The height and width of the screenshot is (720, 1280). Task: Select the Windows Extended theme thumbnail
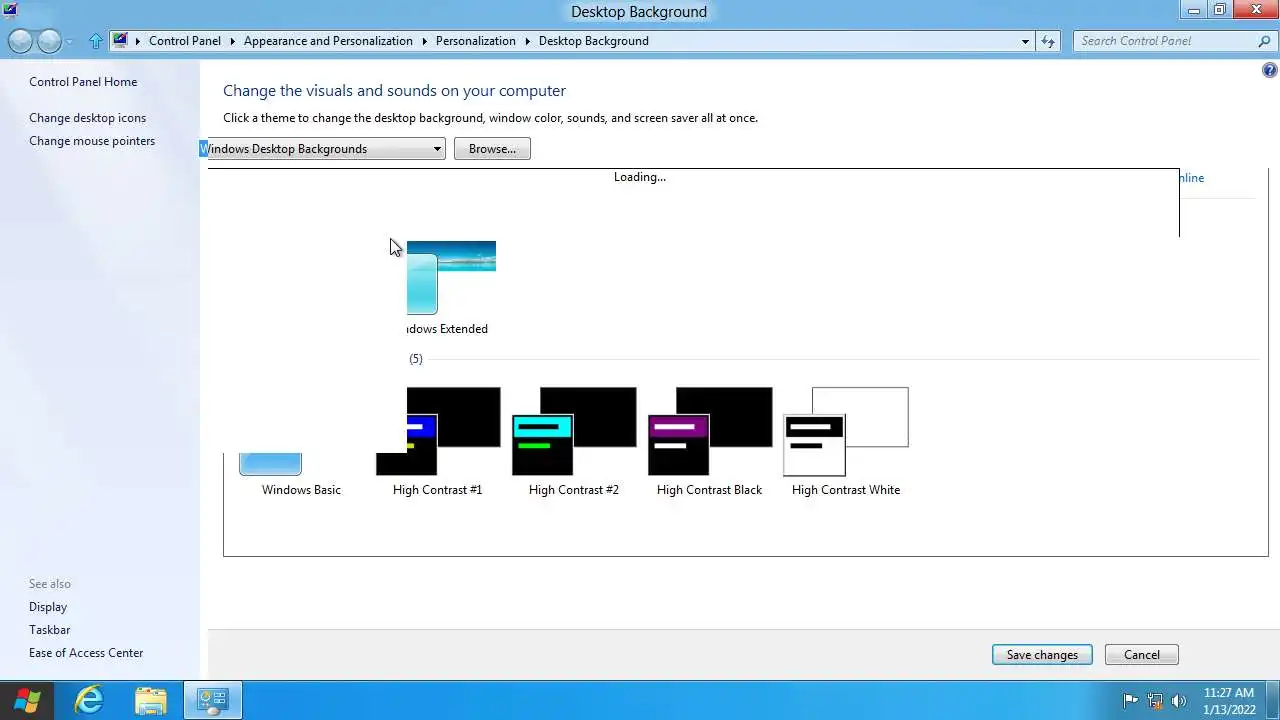pyautogui.click(x=451, y=278)
